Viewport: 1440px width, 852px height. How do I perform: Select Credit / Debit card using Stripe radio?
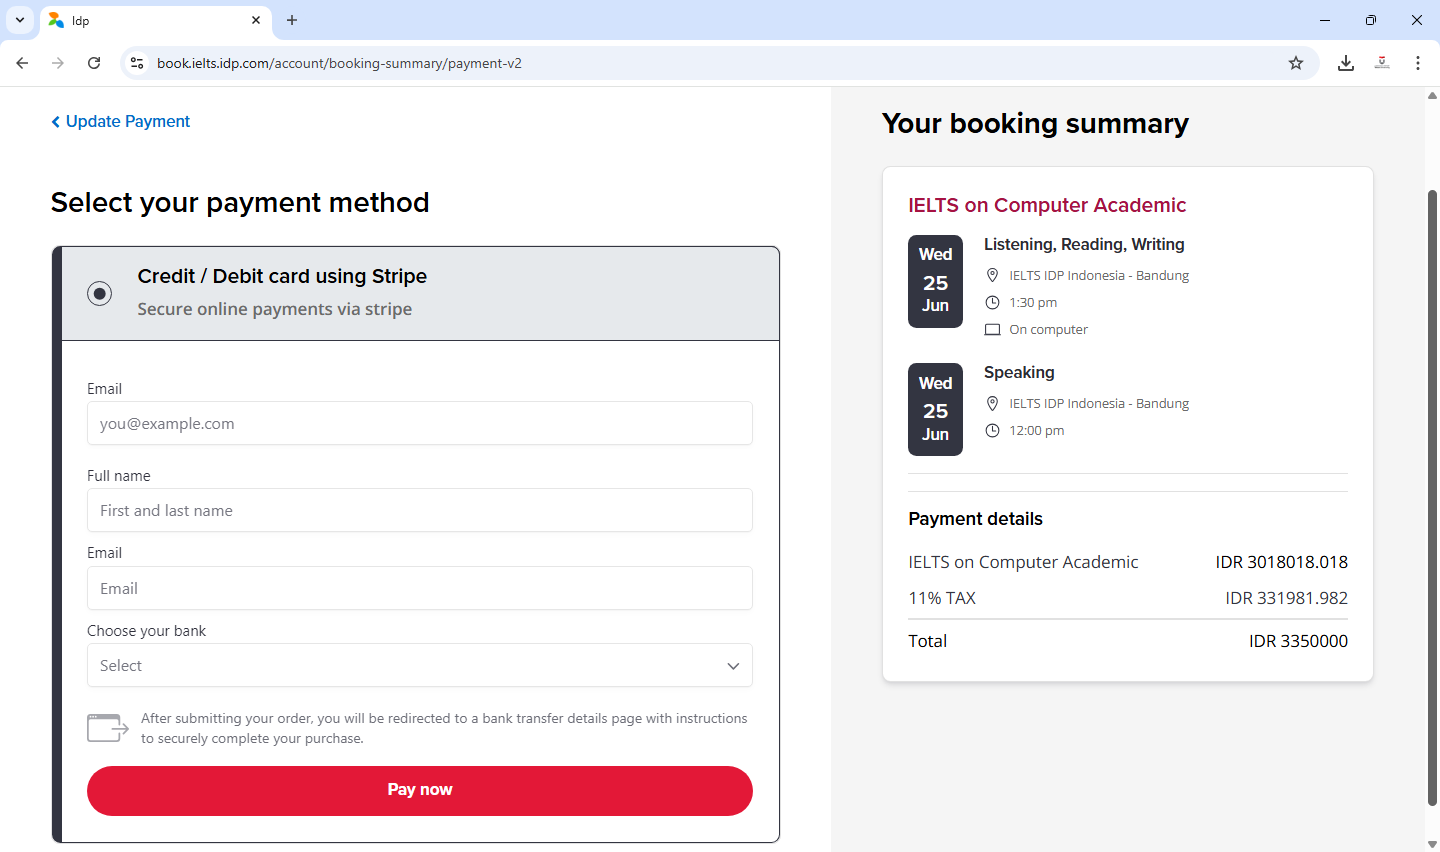point(99,293)
